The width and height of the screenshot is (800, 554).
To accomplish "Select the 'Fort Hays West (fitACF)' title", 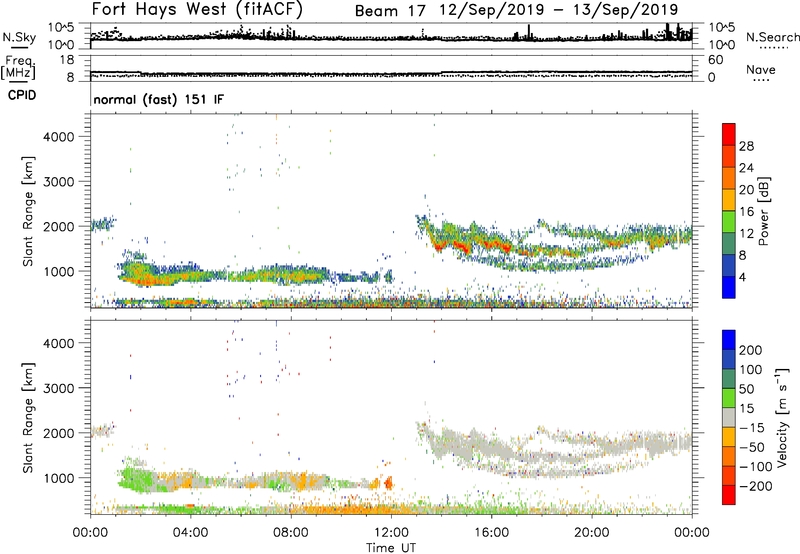I will coord(197,9).
